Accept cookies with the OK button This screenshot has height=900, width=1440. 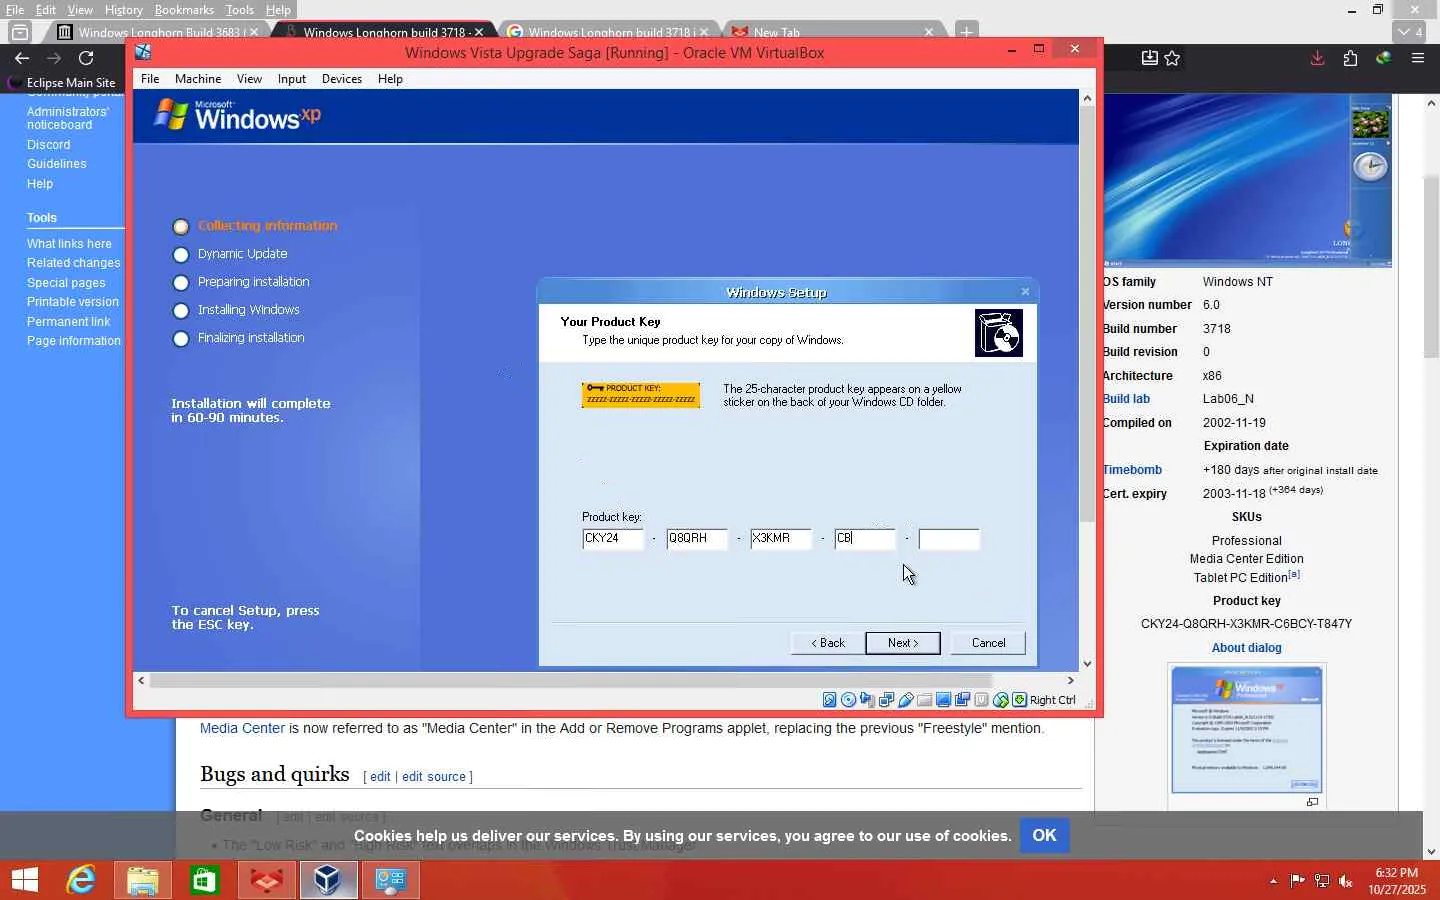pos(1045,835)
